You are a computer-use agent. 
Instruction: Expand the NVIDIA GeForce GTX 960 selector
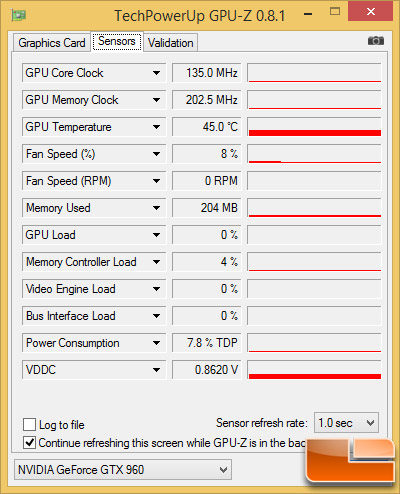click(123, 470)
